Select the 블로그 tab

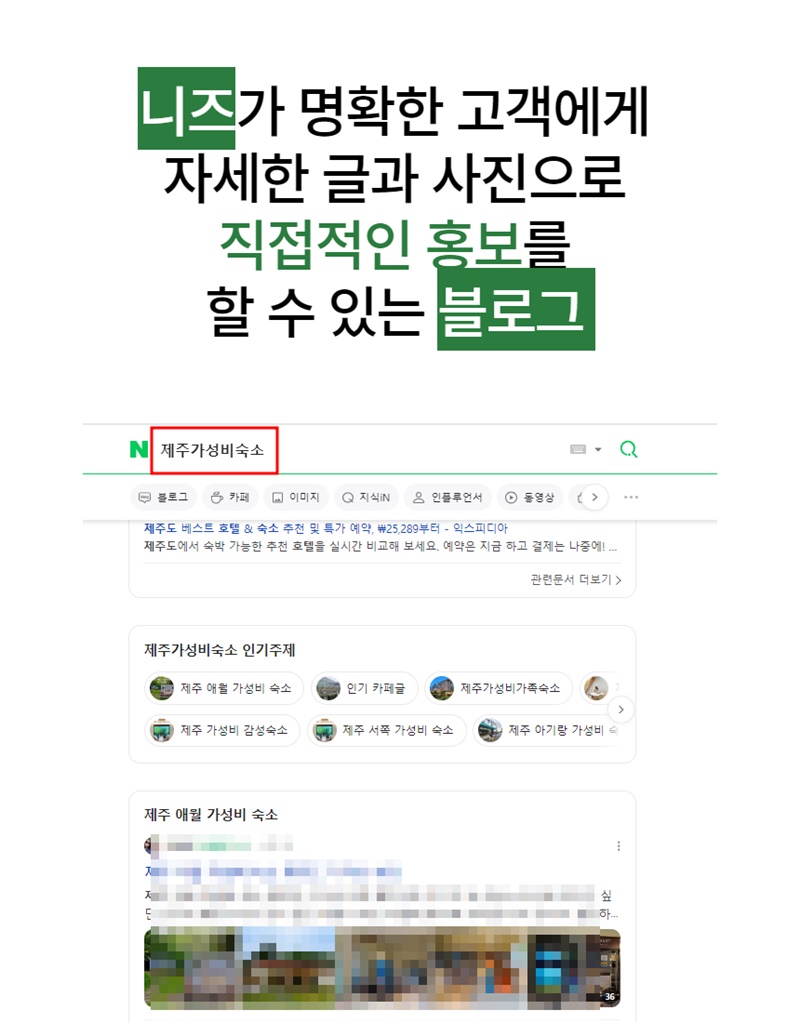pos(162,497)
